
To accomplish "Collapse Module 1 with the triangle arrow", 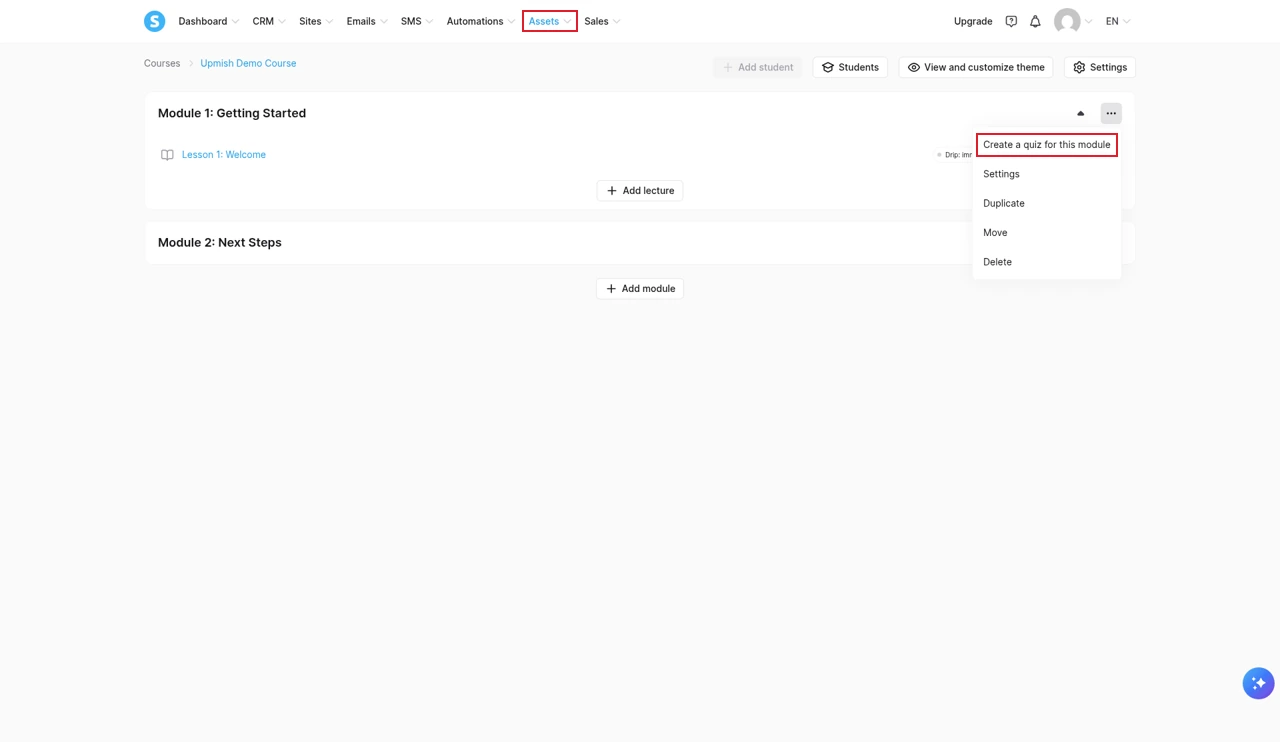I will coord(1080,113).
